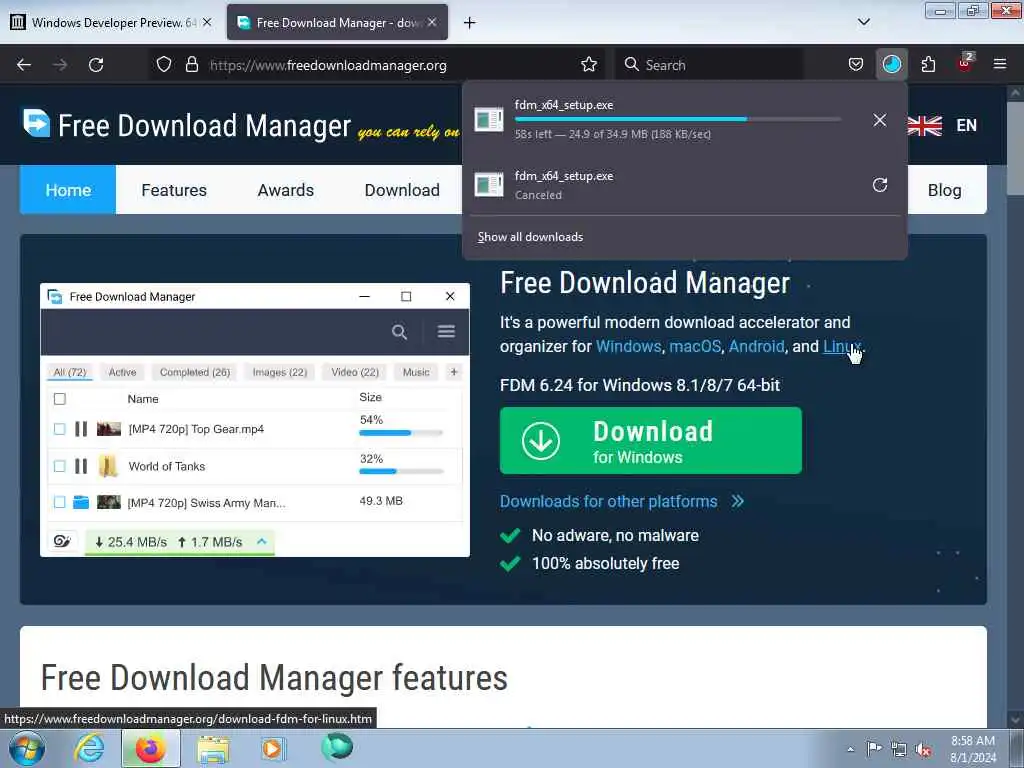Click the green Download for Windows button
The height and width of the screenshot is (768, 1024).
point(650,441)
